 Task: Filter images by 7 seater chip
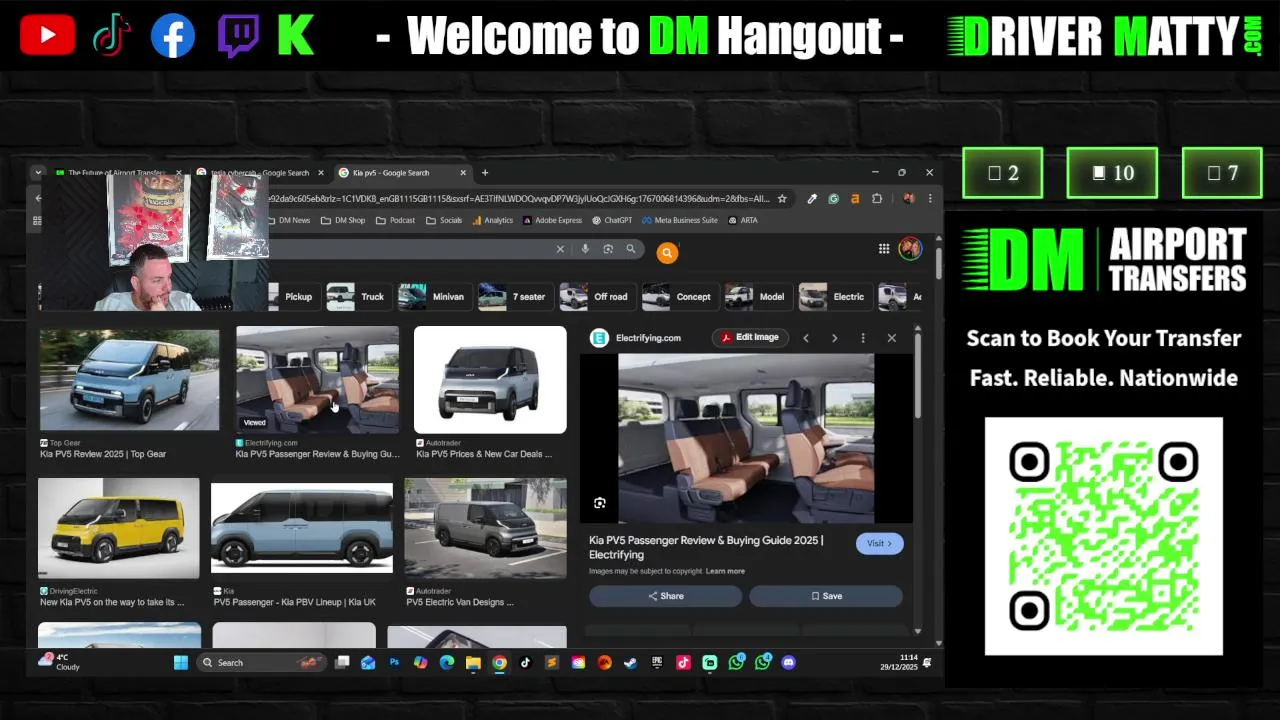[513, 297]
